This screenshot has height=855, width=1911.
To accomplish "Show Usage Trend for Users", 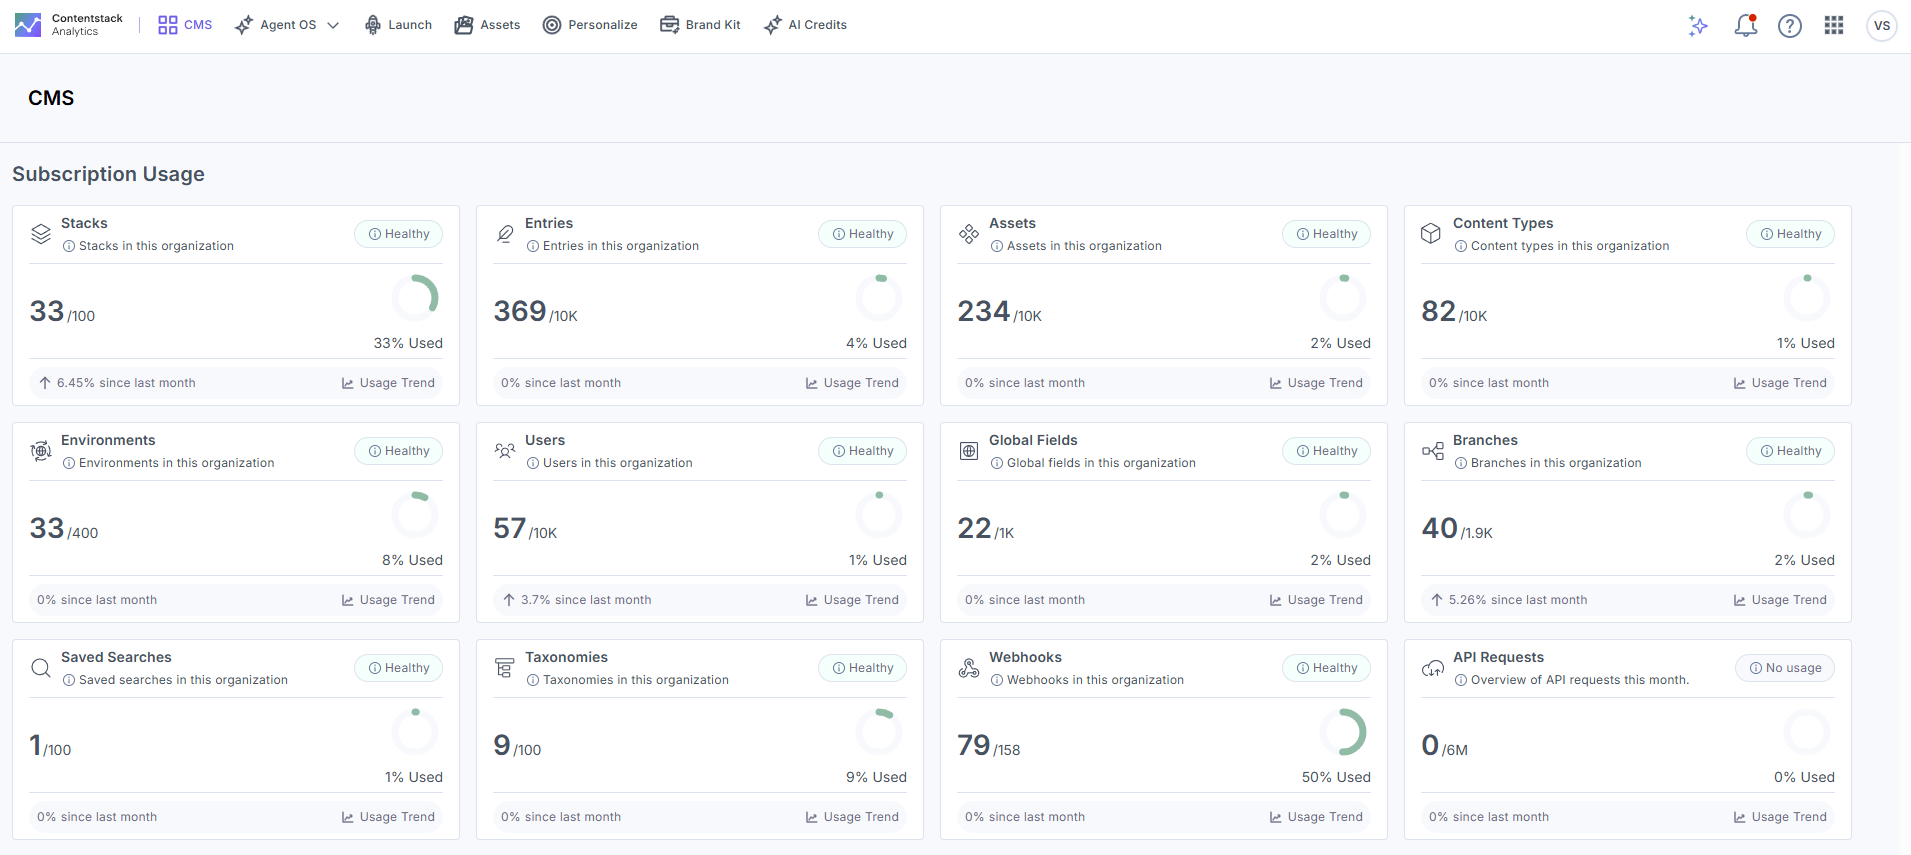I will [852, 600].
